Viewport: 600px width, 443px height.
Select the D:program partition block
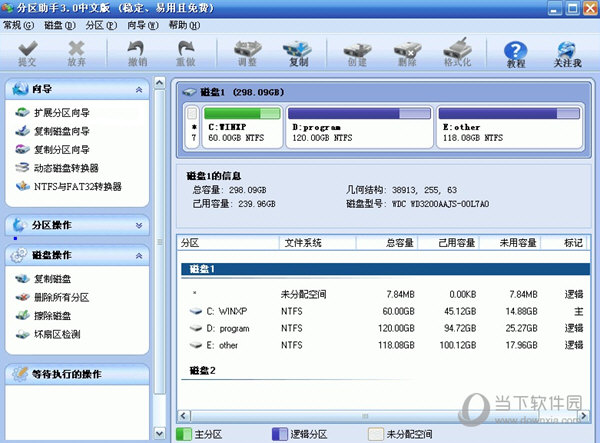(359, 126)
